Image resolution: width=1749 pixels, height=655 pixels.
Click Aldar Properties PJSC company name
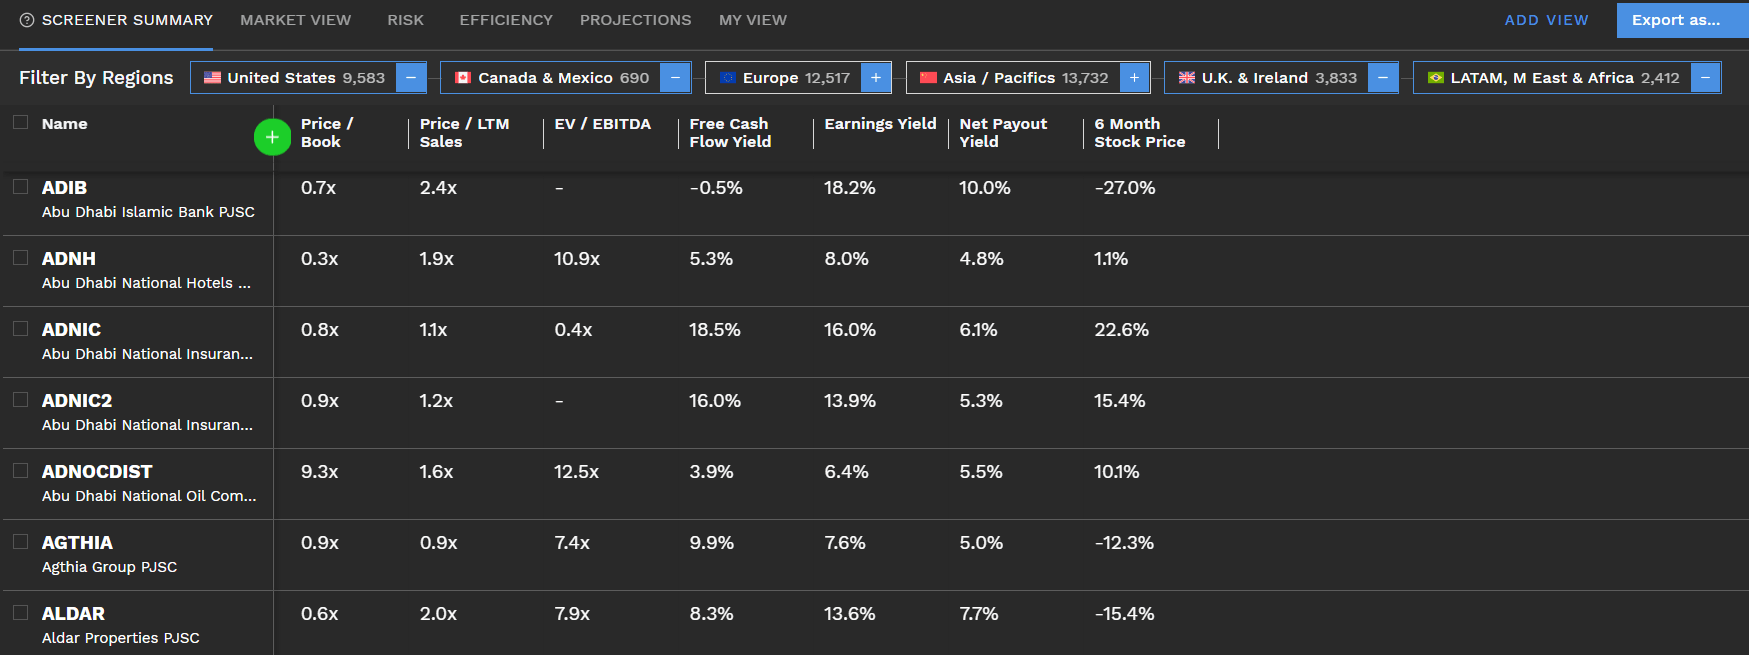pos(120,638)
